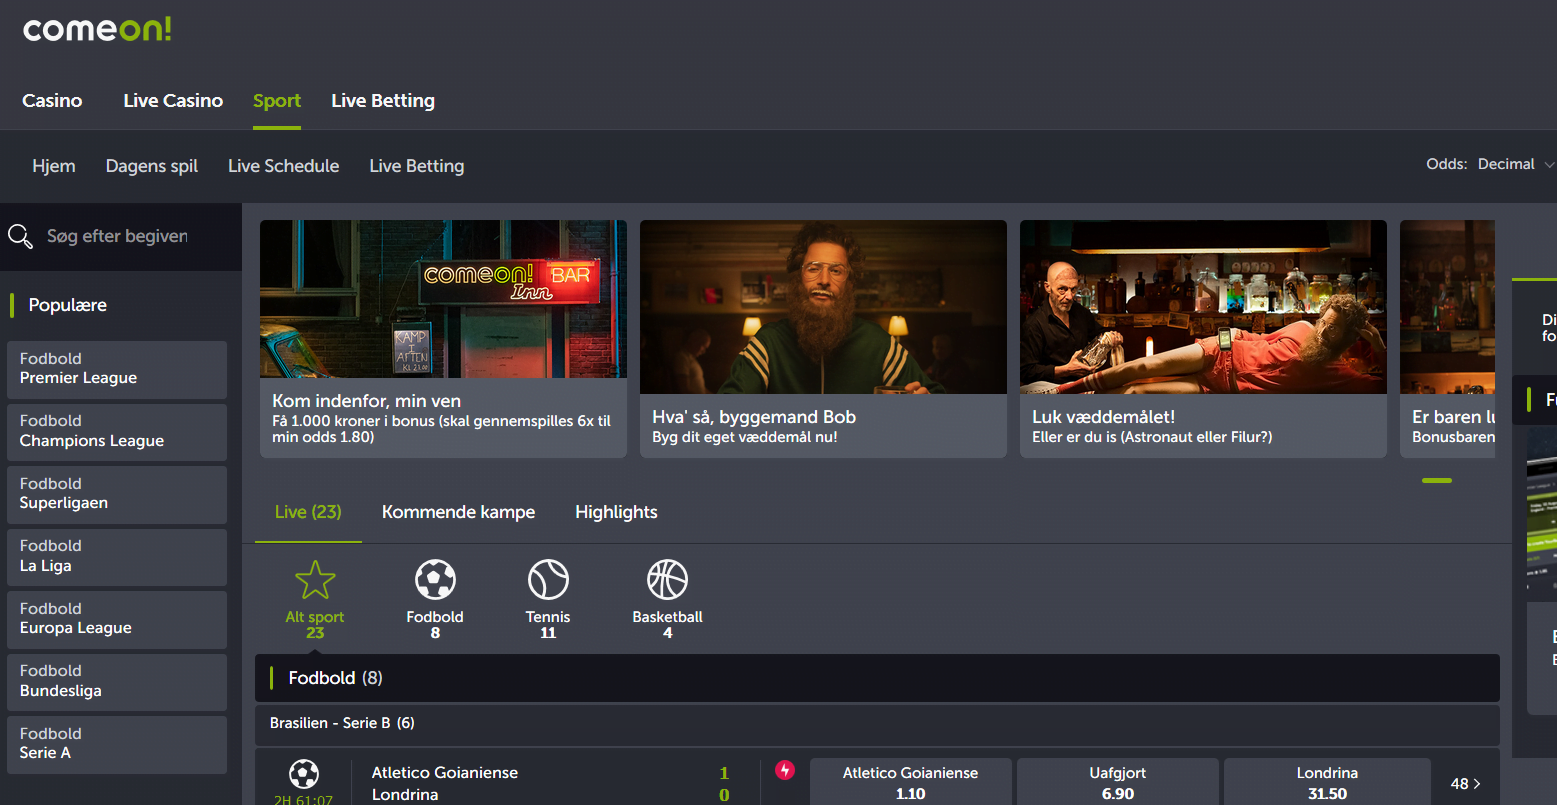Open Fodbold La Liga
1557x805 pixels.
117,557
